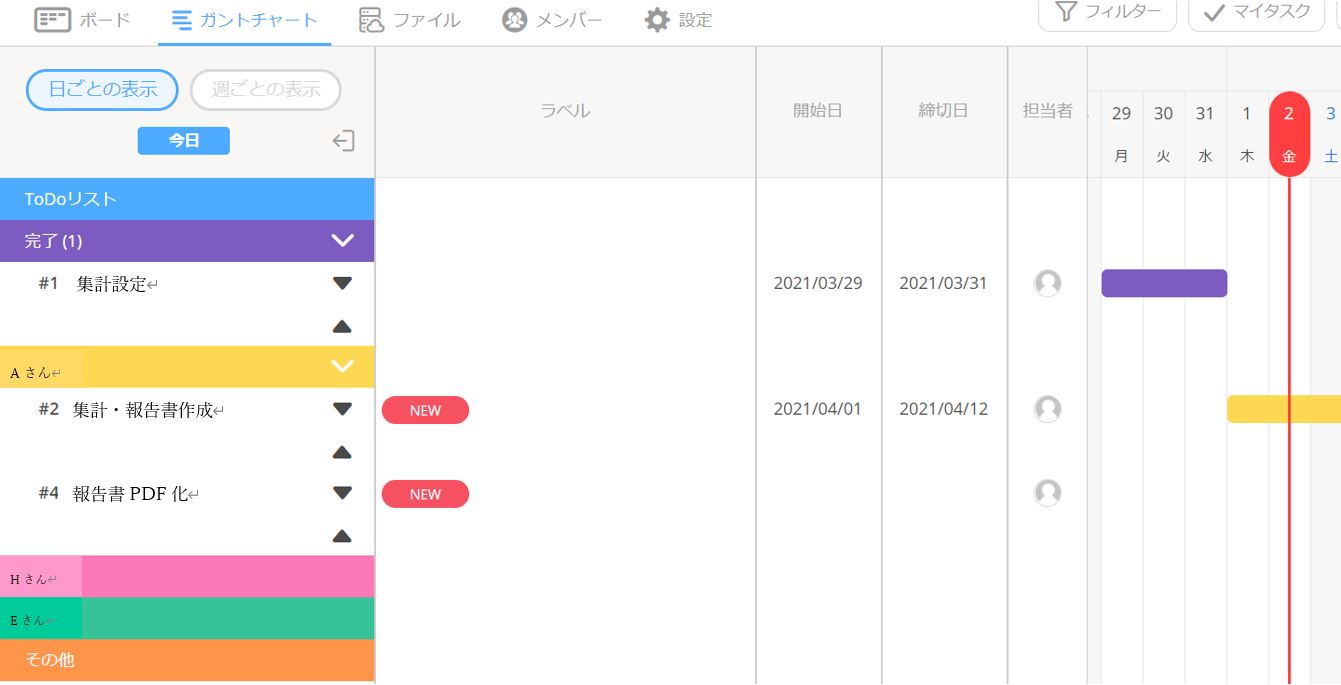This screenshot has width=1341, height=685.
Task: Click the Gantt chart lines icon
Action: pyautogui.click(x=182, y=20)
